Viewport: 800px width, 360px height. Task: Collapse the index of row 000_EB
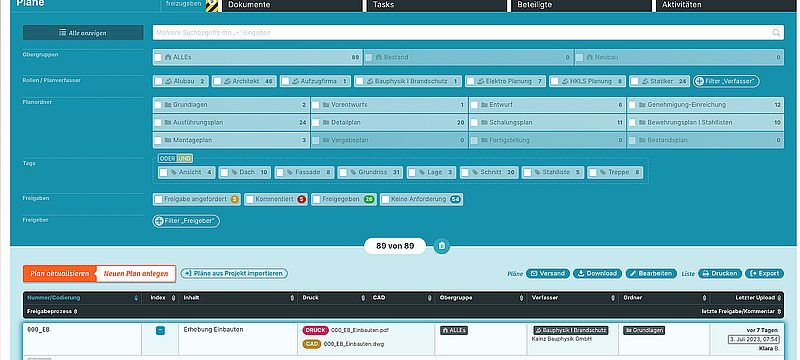click(x=160, y=330)
